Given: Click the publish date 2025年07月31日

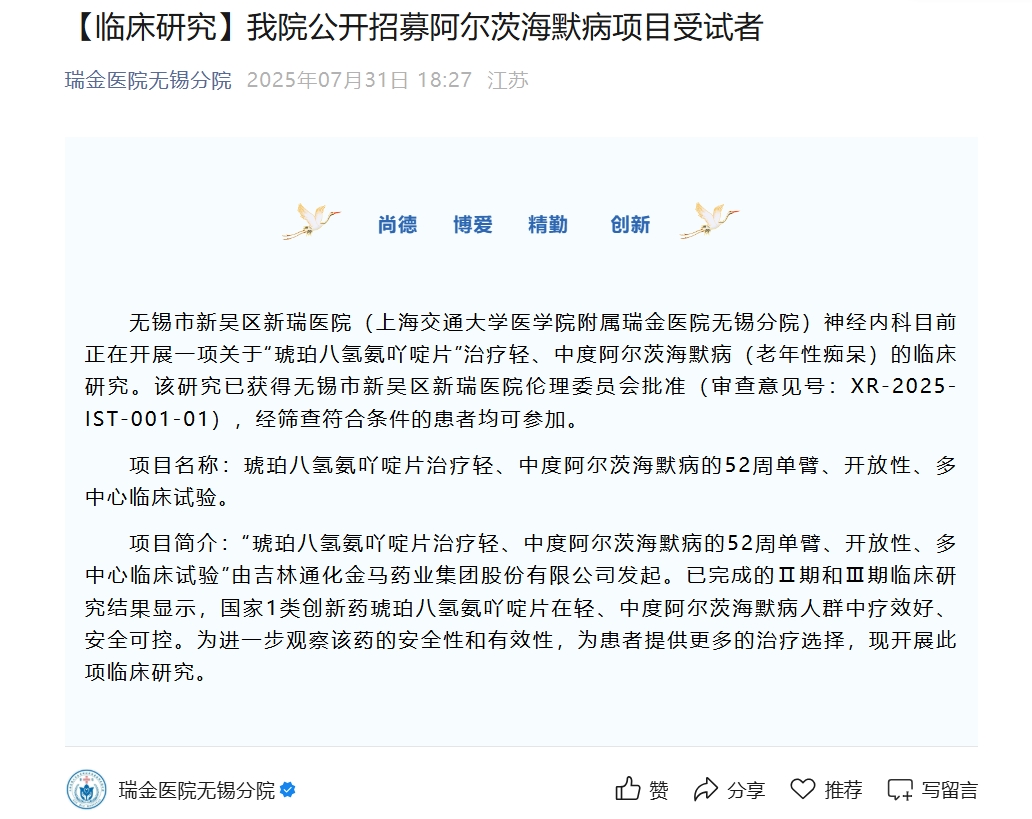Looking at the screenshot, I should click(328, 80).
